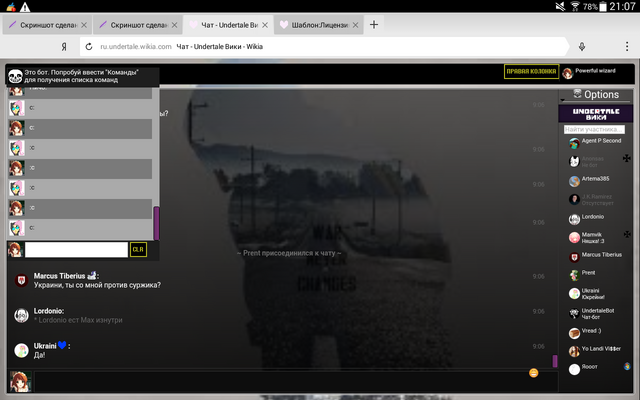The height and width of the screenshot is (400, 640).
Task: Open the Options menu
Action: tap(596, 94)
